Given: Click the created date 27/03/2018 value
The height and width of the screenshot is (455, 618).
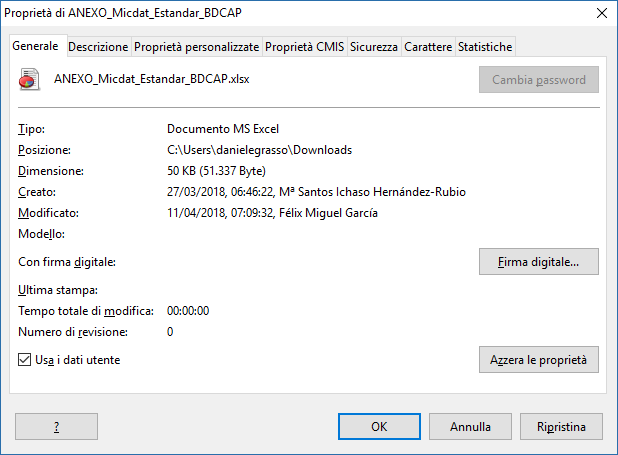Looking at the screenshot, I should [x=316, y=192].
